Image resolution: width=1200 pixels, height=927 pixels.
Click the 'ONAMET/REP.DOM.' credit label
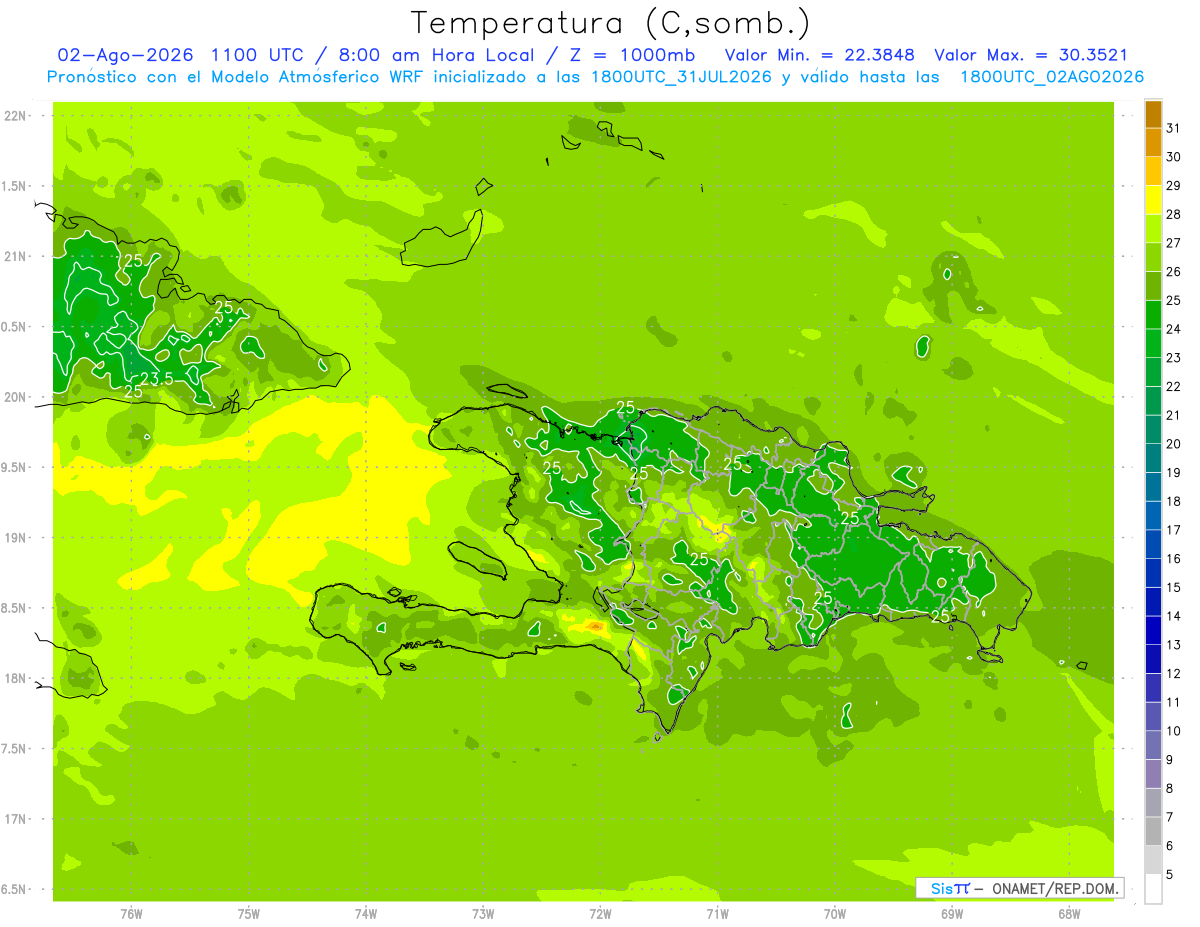coord(1056,888)
